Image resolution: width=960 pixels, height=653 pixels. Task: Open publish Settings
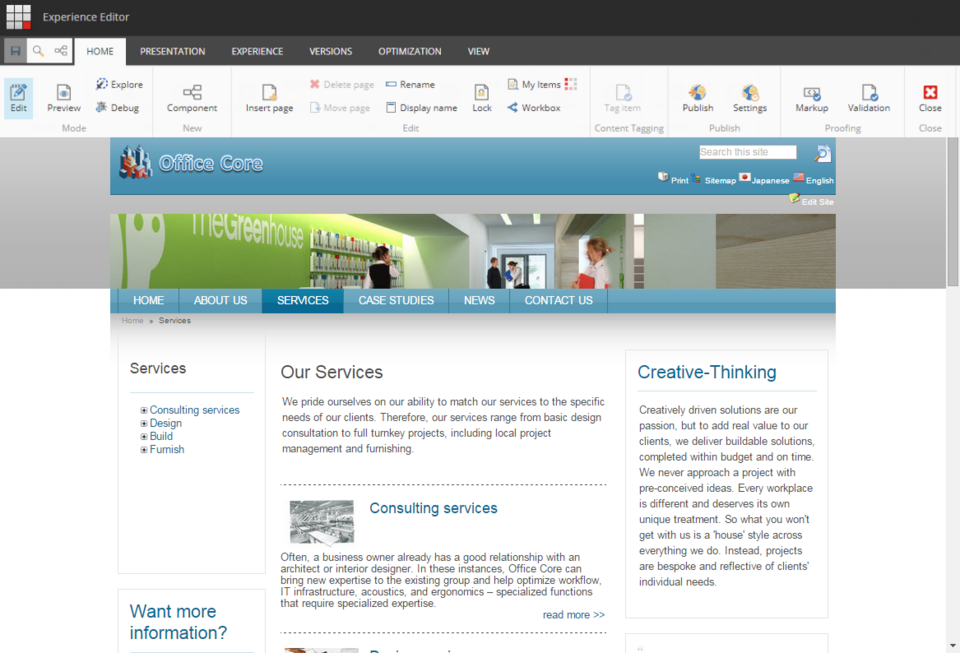749,98
